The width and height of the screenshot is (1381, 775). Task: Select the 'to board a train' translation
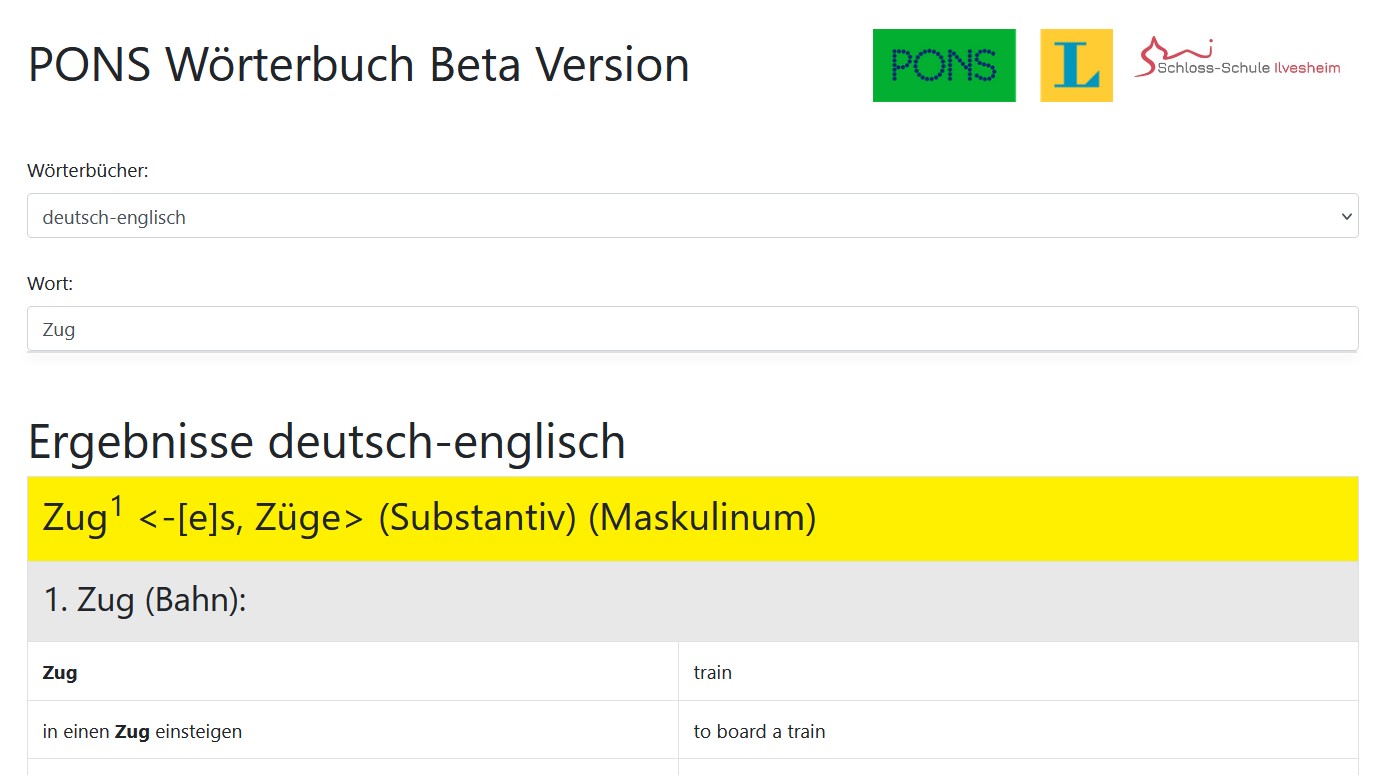[759, 732]
